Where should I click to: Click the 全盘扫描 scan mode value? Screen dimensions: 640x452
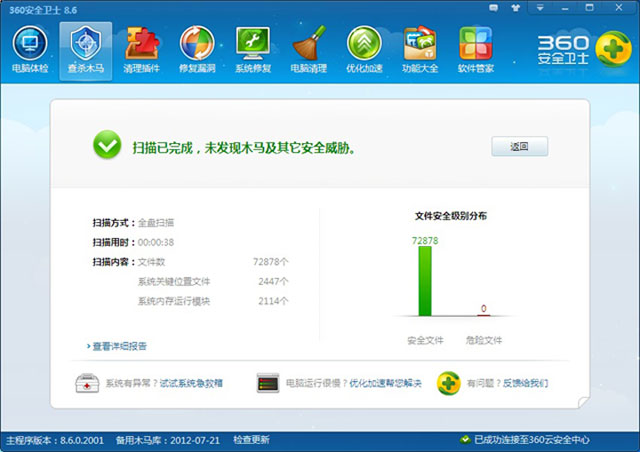[x=156, y=223]
